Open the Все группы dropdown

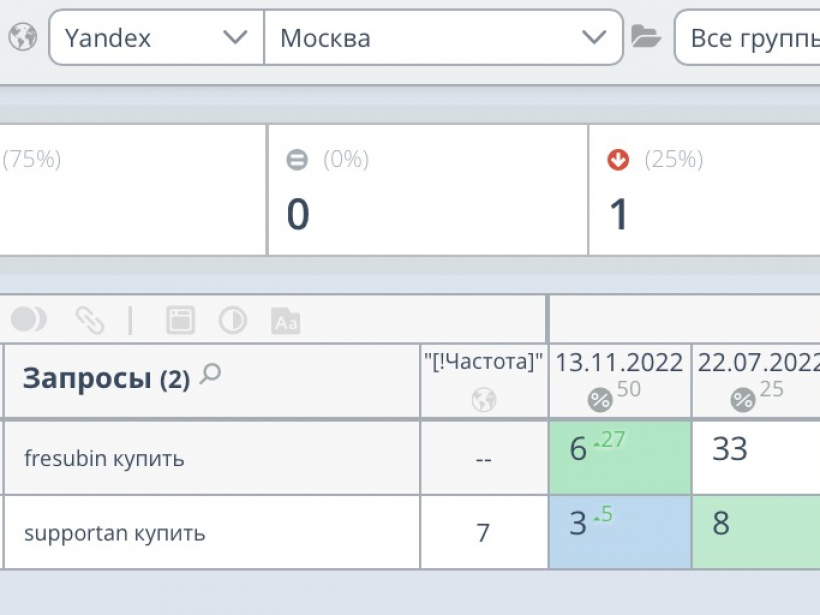pyautogui.click(x=748, y=38)
